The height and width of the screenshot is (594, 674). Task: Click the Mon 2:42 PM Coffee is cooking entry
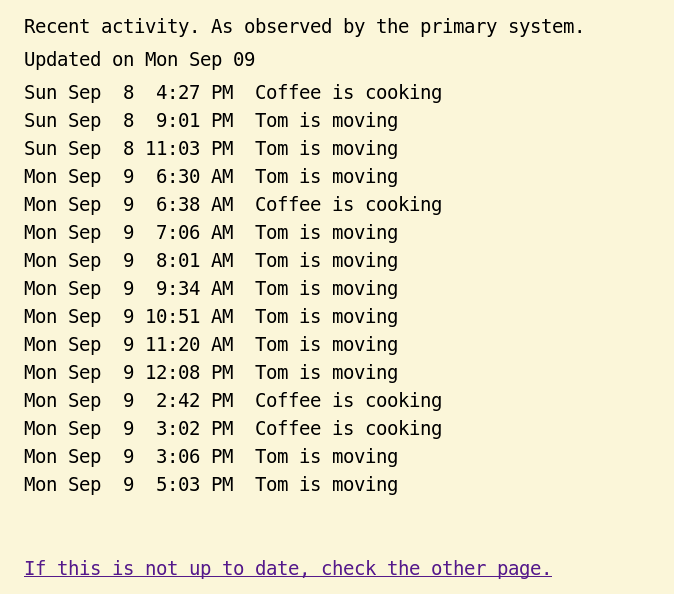(232, 401)
